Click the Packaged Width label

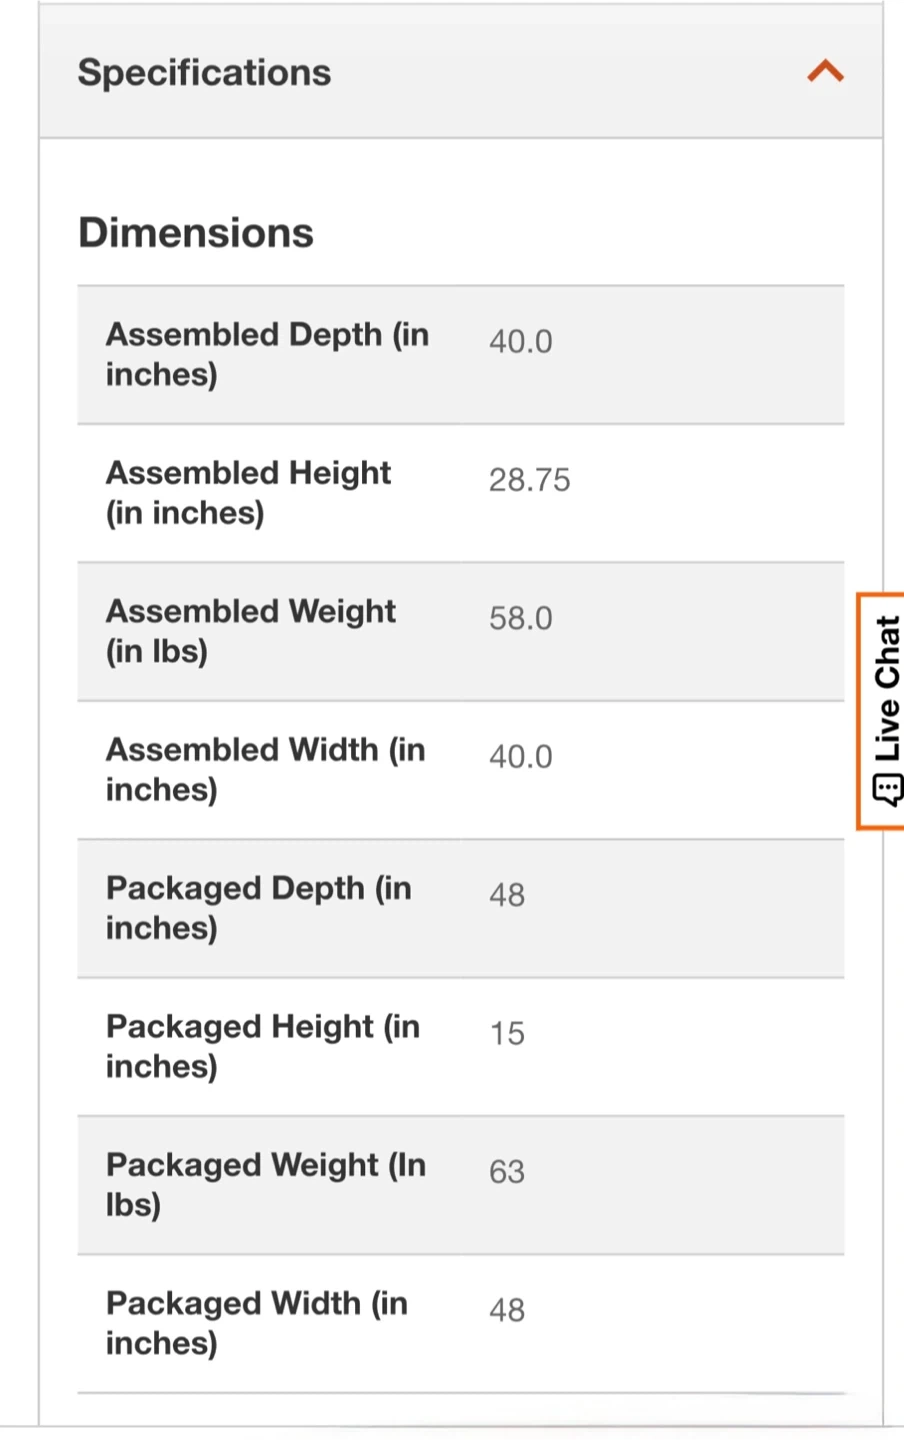tap(256, 1322)
